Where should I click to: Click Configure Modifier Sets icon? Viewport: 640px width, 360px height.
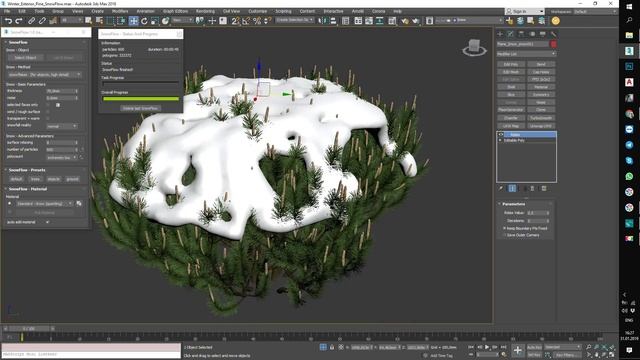coord(544,188)
